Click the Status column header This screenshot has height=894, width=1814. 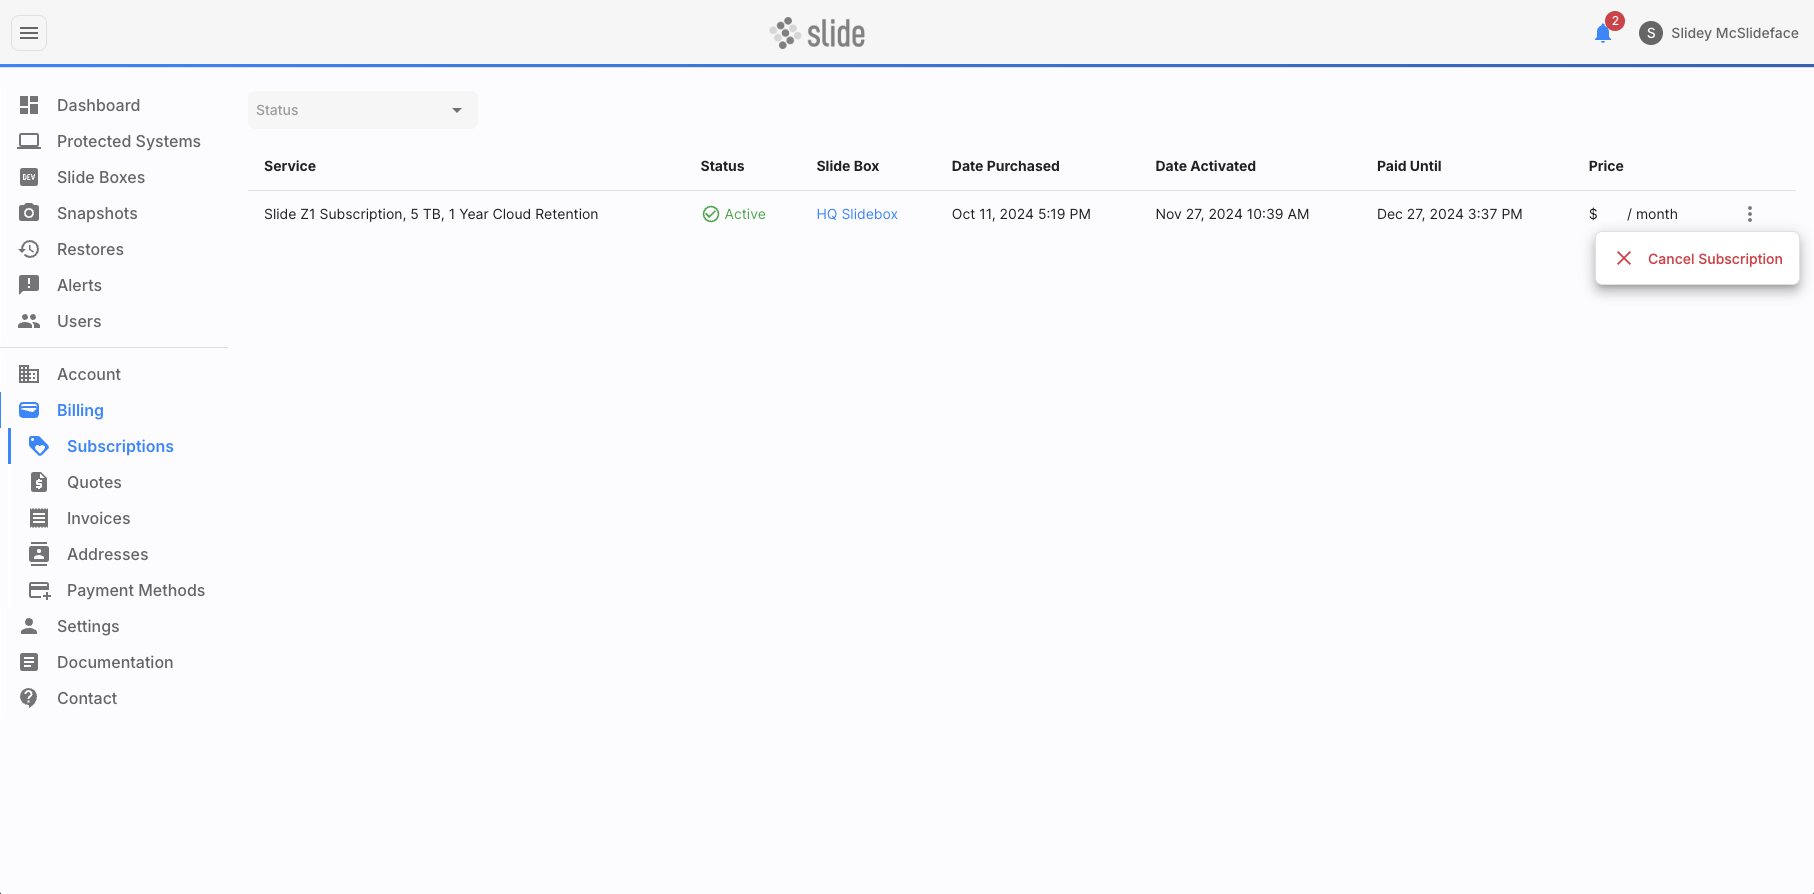(722, 166)
